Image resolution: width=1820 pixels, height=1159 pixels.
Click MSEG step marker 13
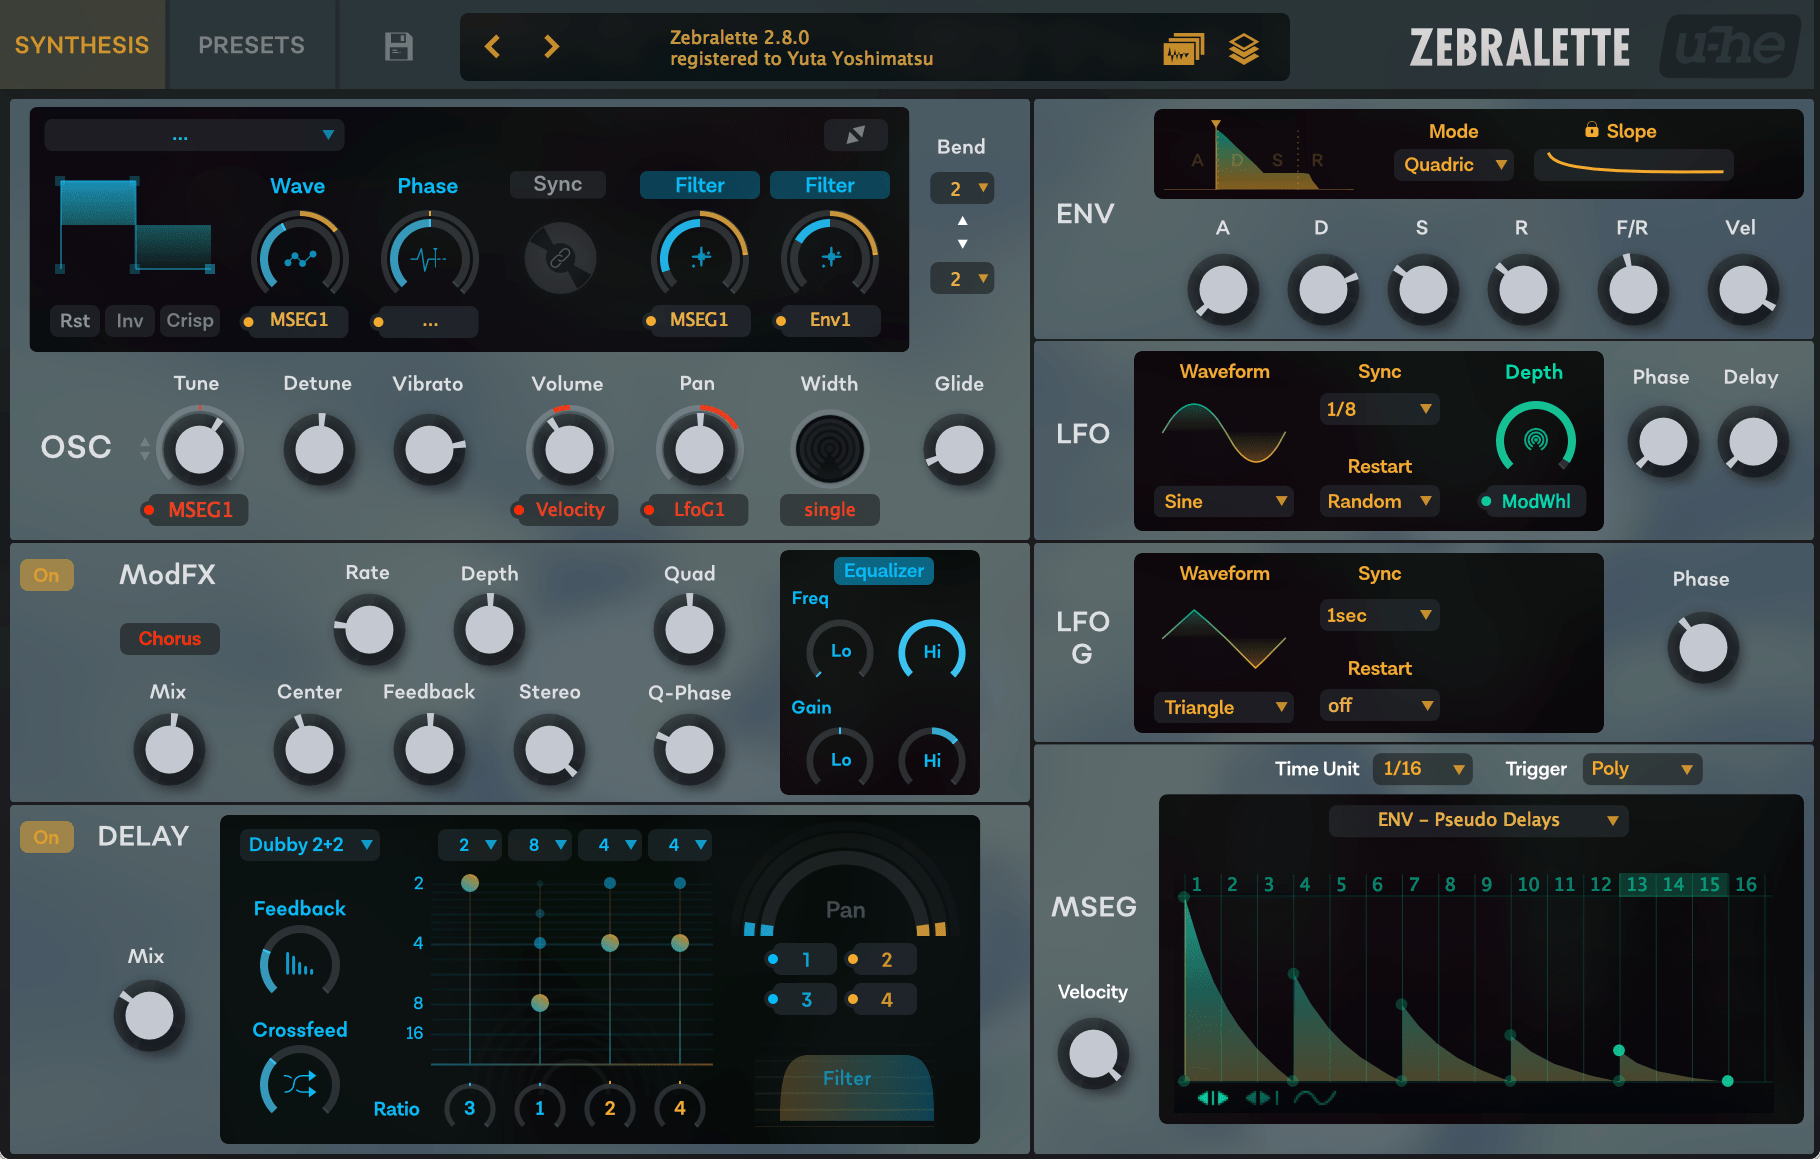[x=1637, y=884]
